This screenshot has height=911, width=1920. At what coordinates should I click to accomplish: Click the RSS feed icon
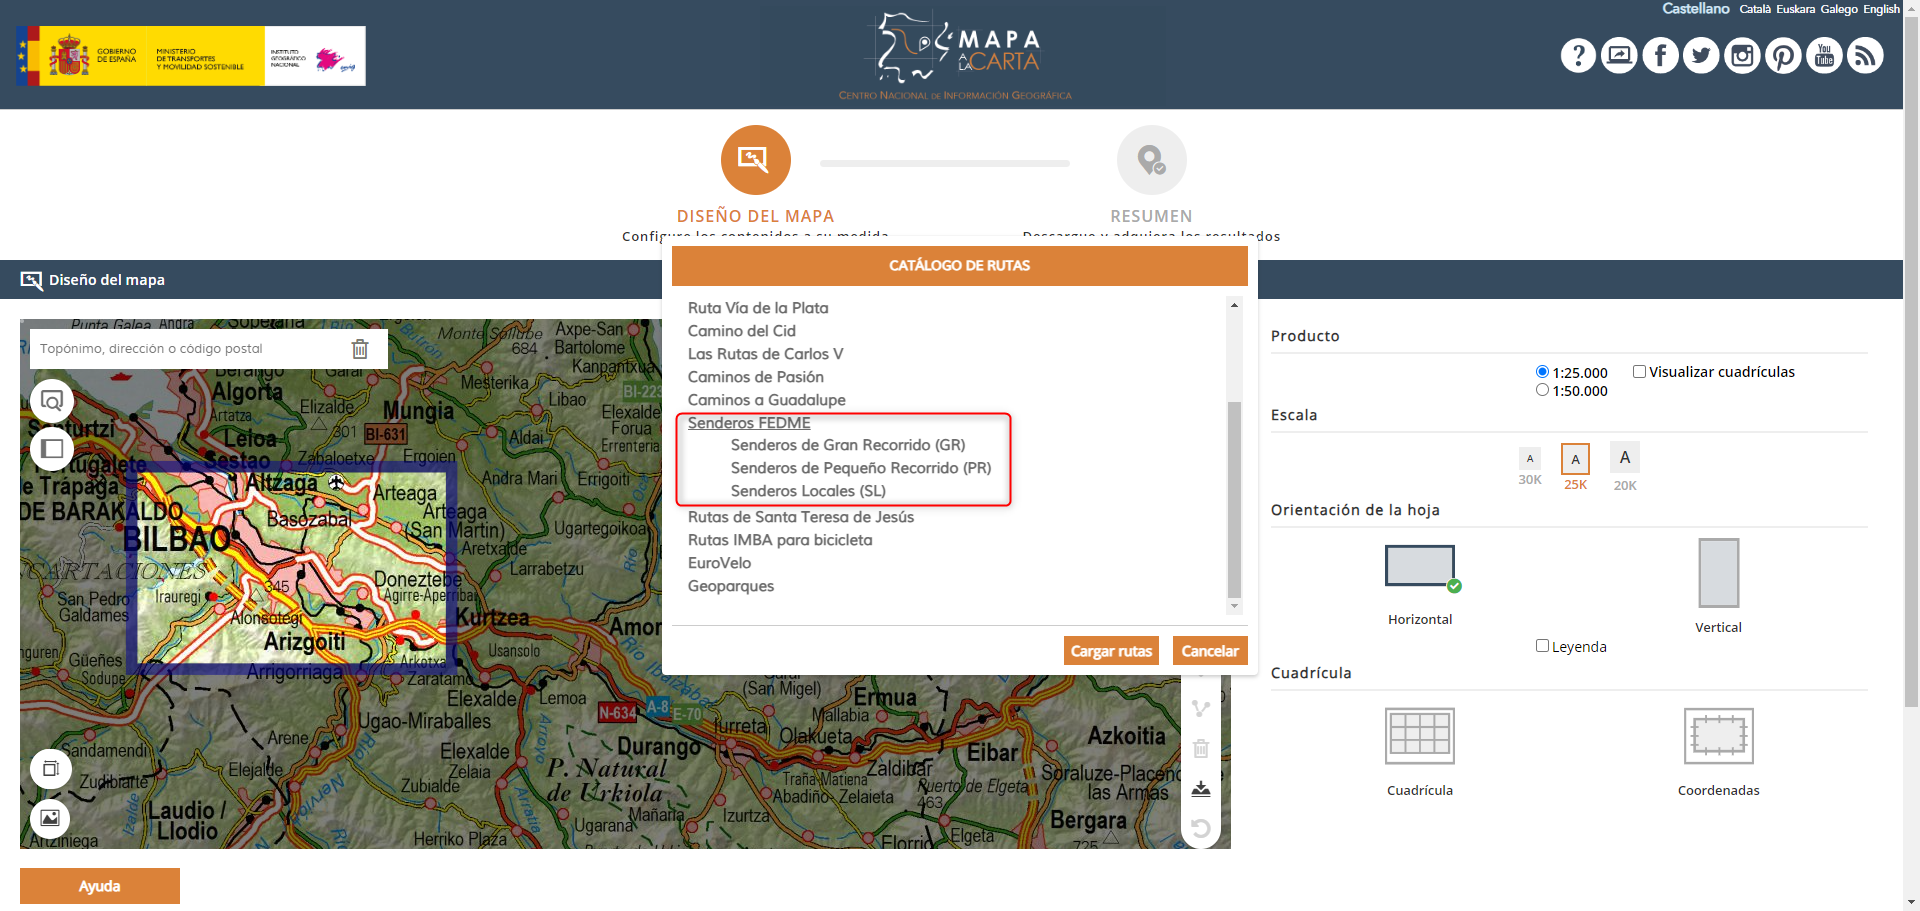1865,56
